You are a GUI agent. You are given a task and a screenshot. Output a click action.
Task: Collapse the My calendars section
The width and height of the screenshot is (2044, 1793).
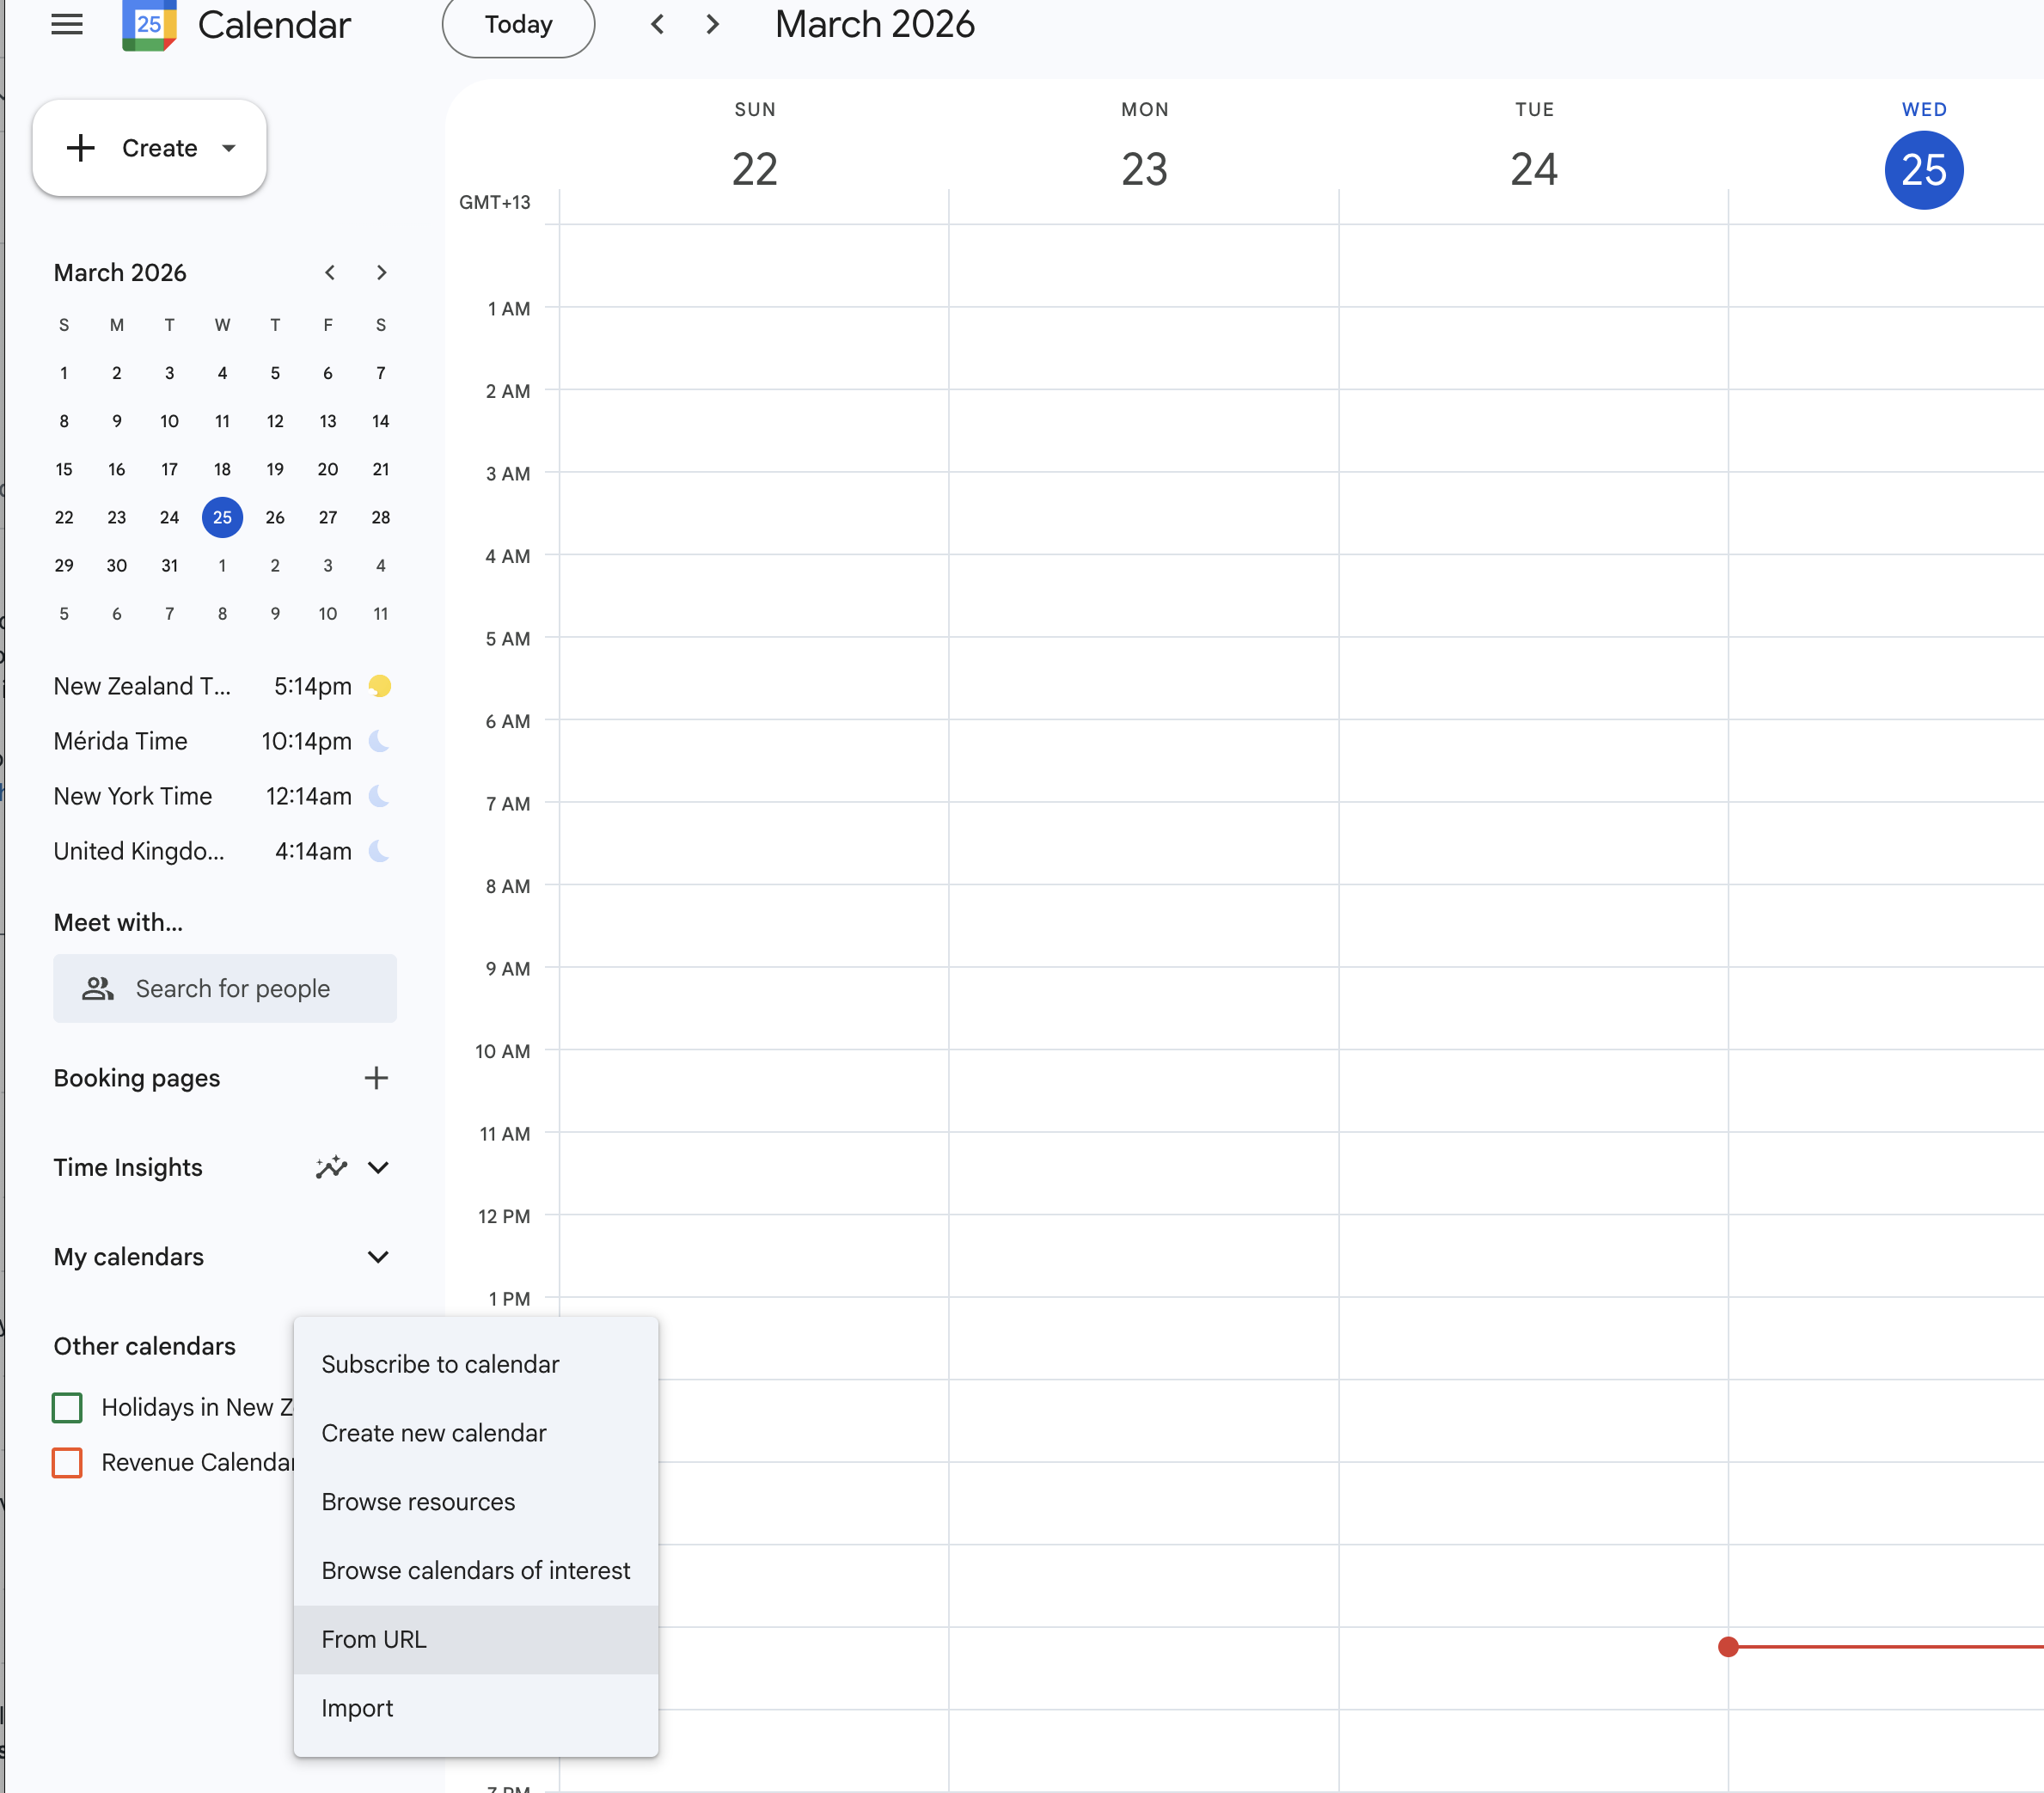[x=378, y=1257]
